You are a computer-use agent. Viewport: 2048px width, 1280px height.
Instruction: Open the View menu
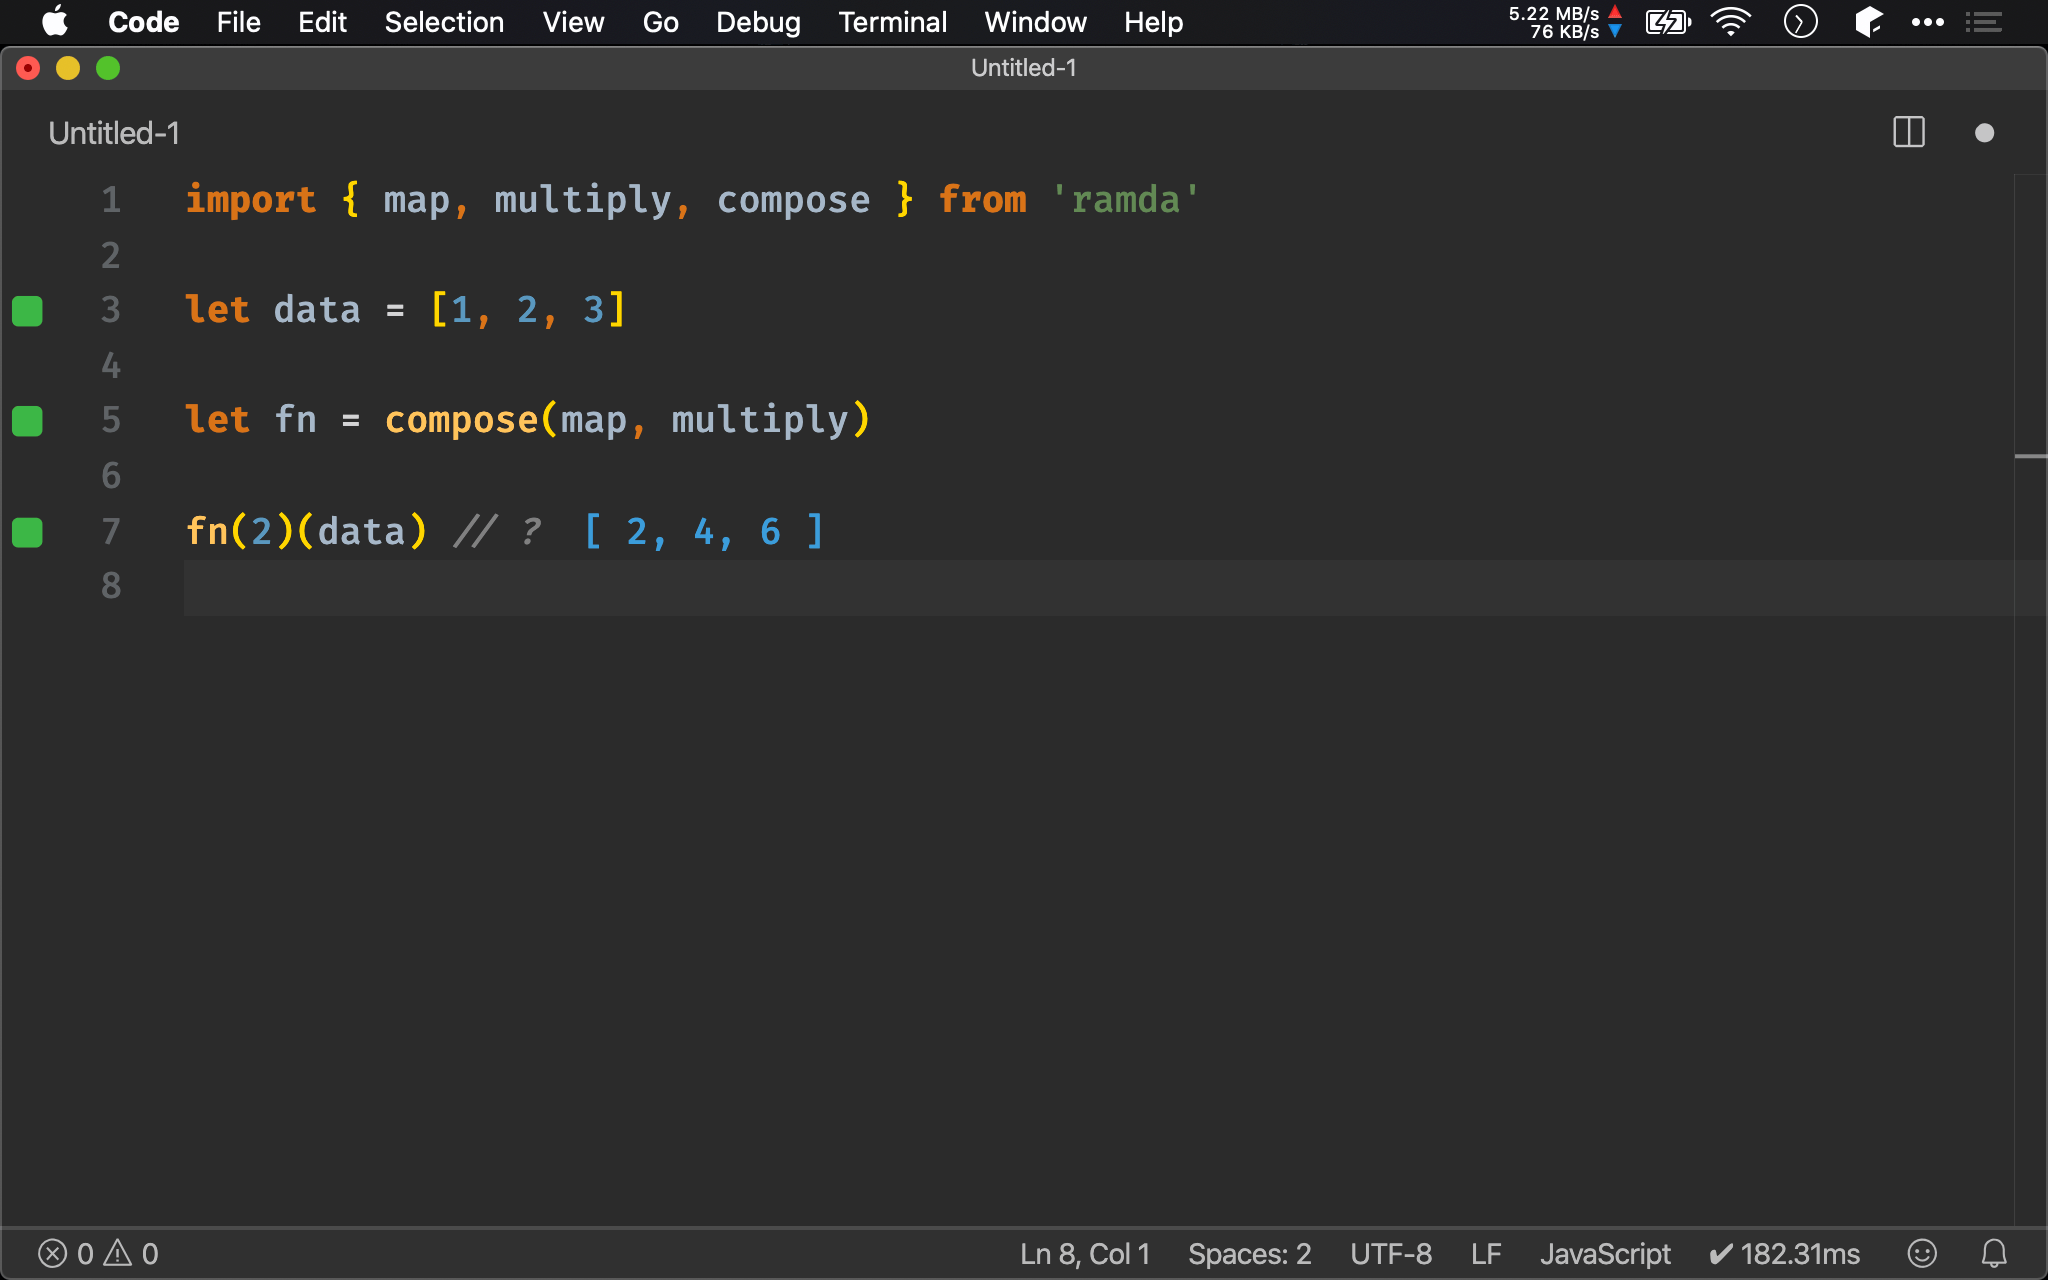coord(573,22)
